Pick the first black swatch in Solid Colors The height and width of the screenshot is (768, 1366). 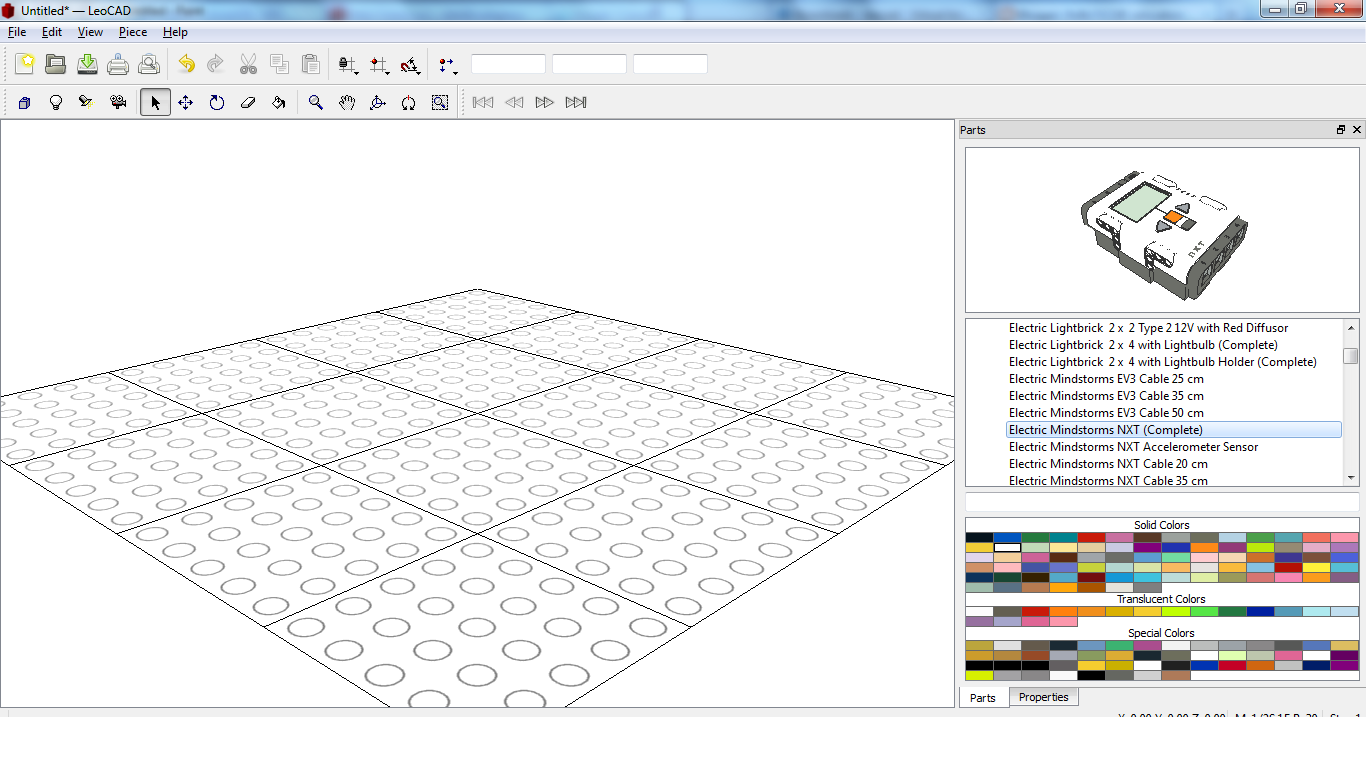(x=979, y=537)
